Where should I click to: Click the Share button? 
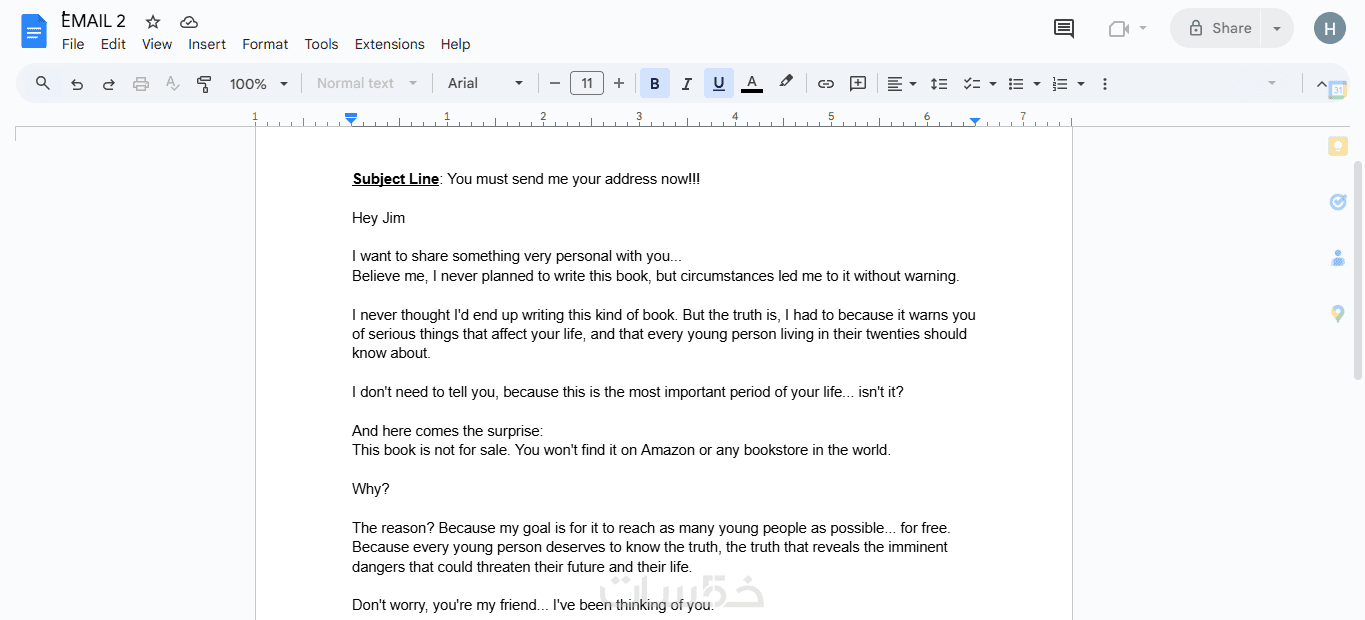tap(1217, 29)
